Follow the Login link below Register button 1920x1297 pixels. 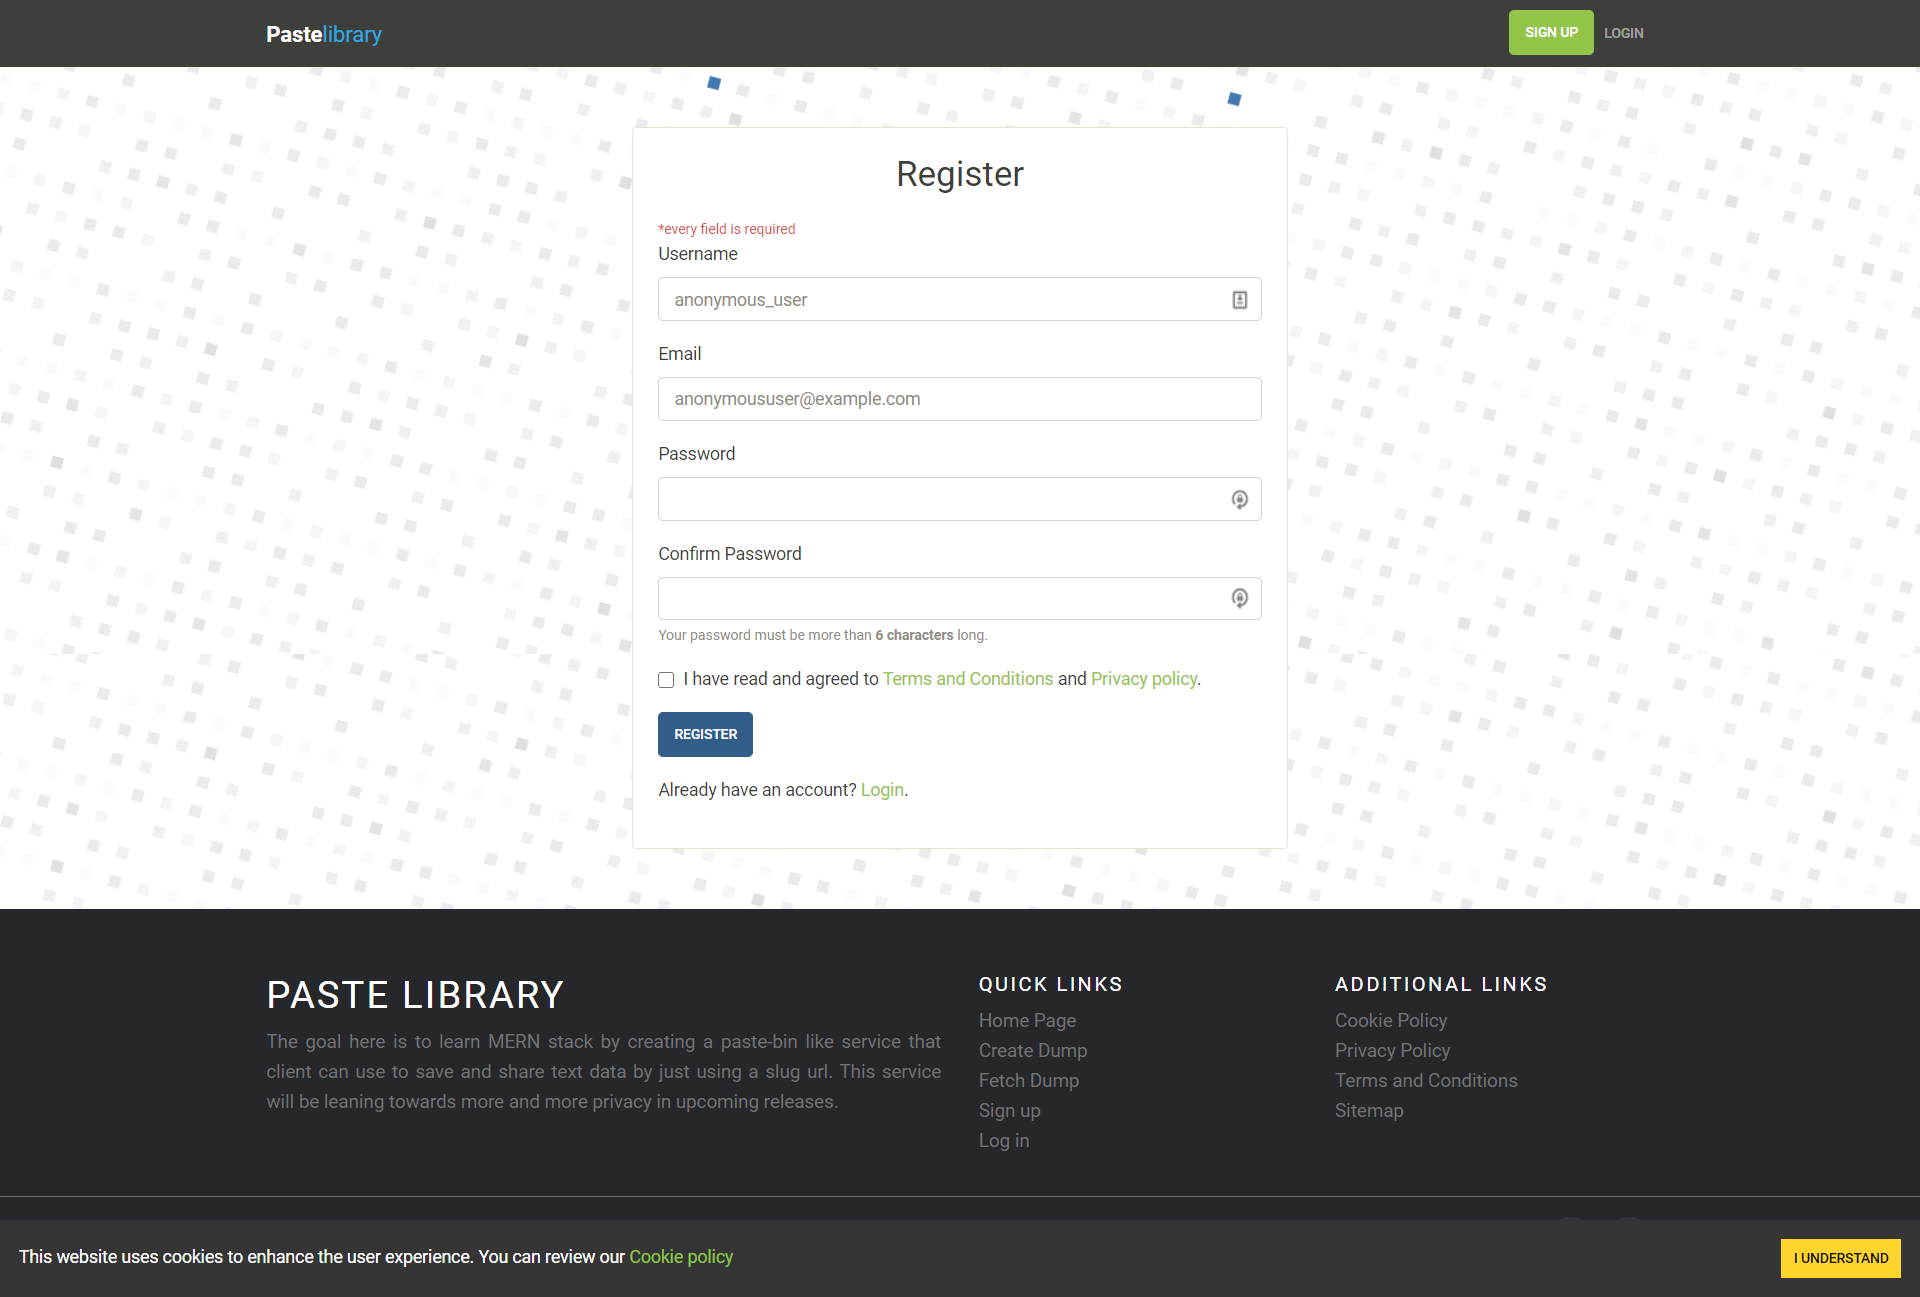coord(881,790)
